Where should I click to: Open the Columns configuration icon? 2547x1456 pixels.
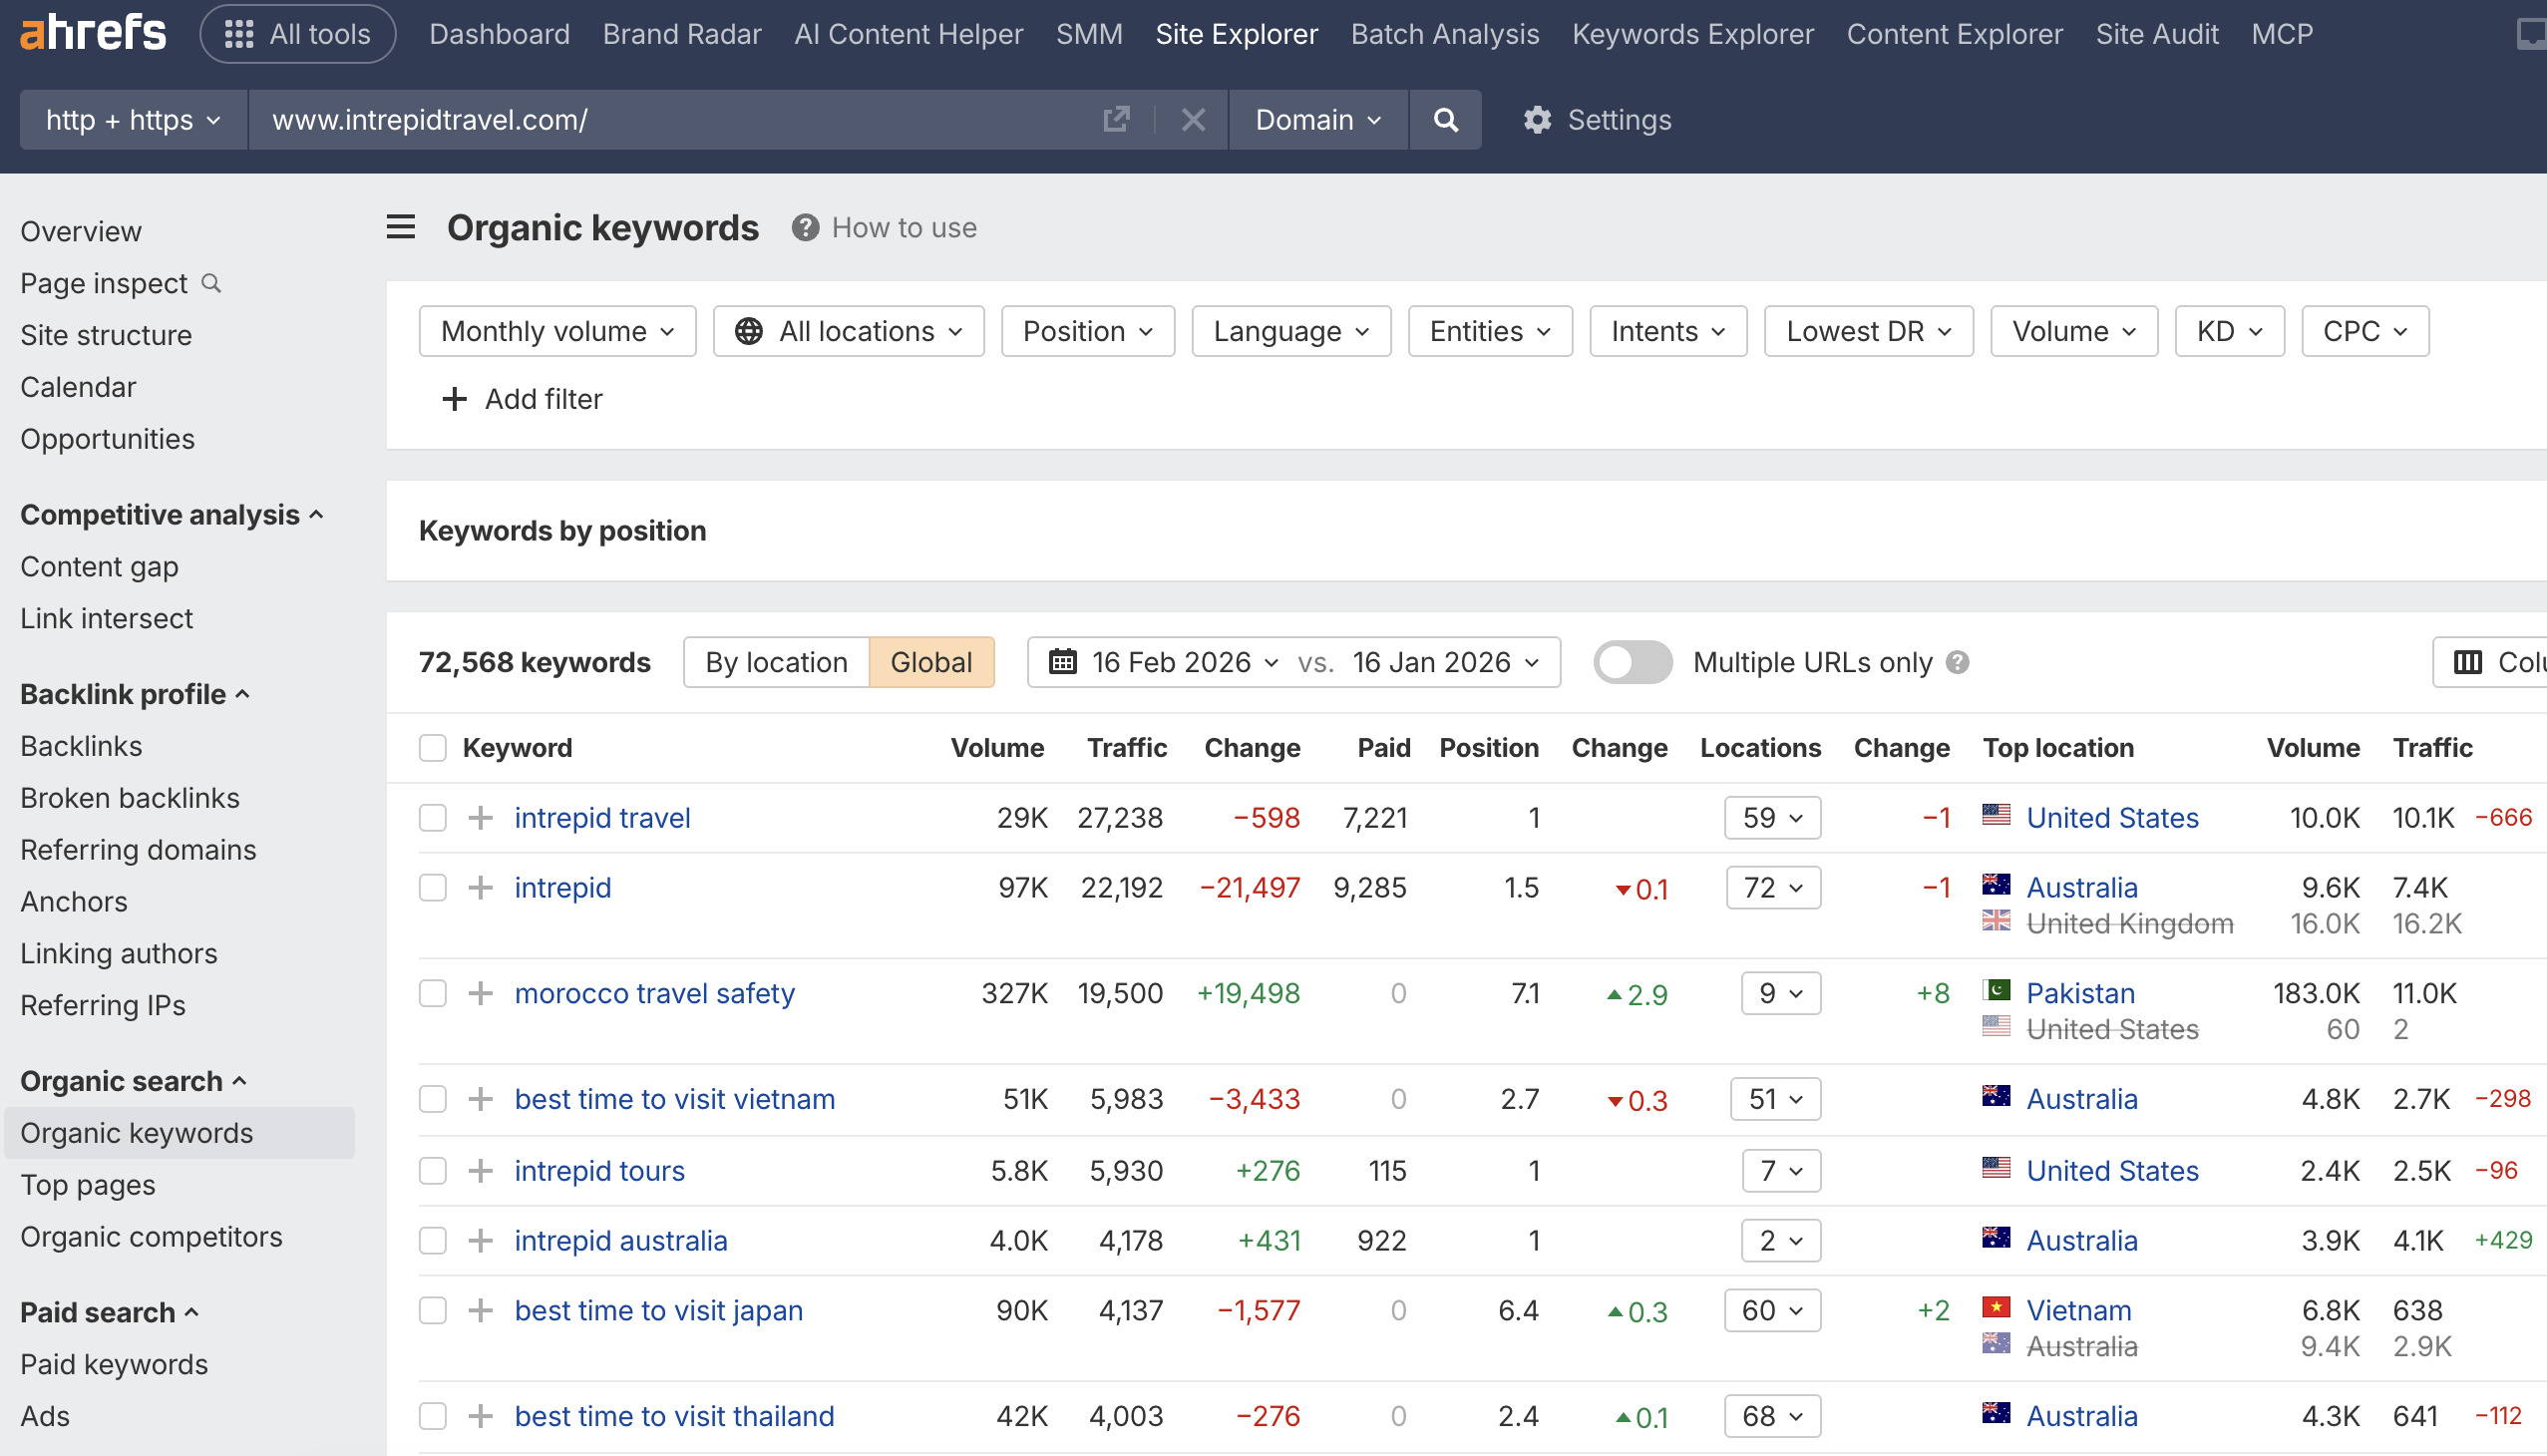tap(2467, 661)
